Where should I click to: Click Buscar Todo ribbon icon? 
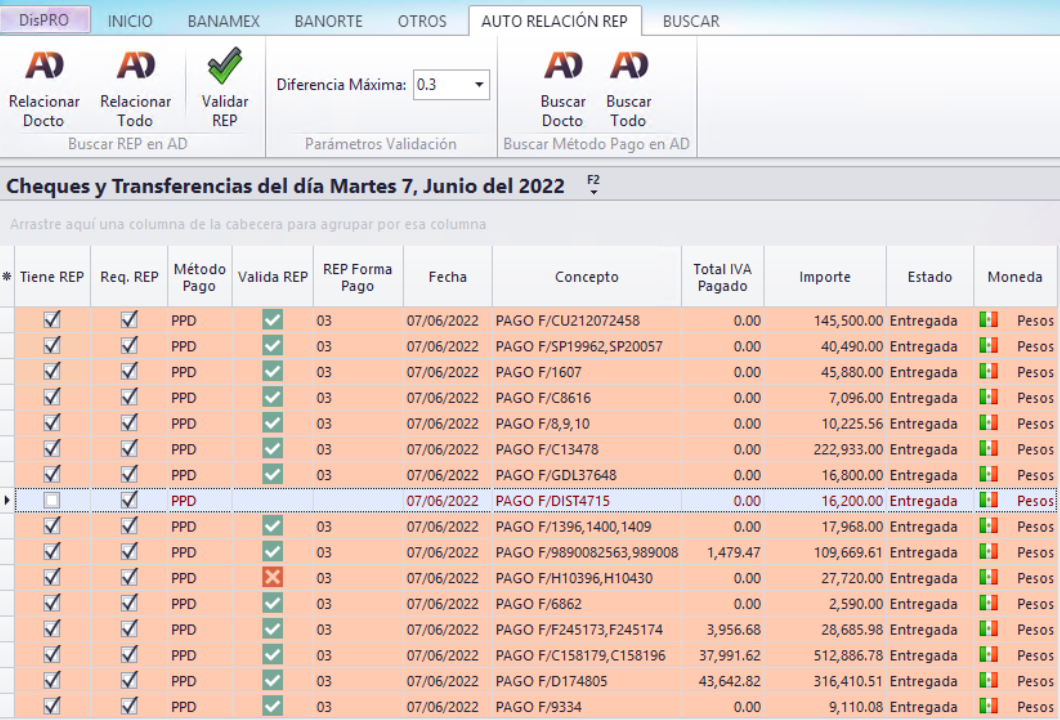(x=629, y=67)
